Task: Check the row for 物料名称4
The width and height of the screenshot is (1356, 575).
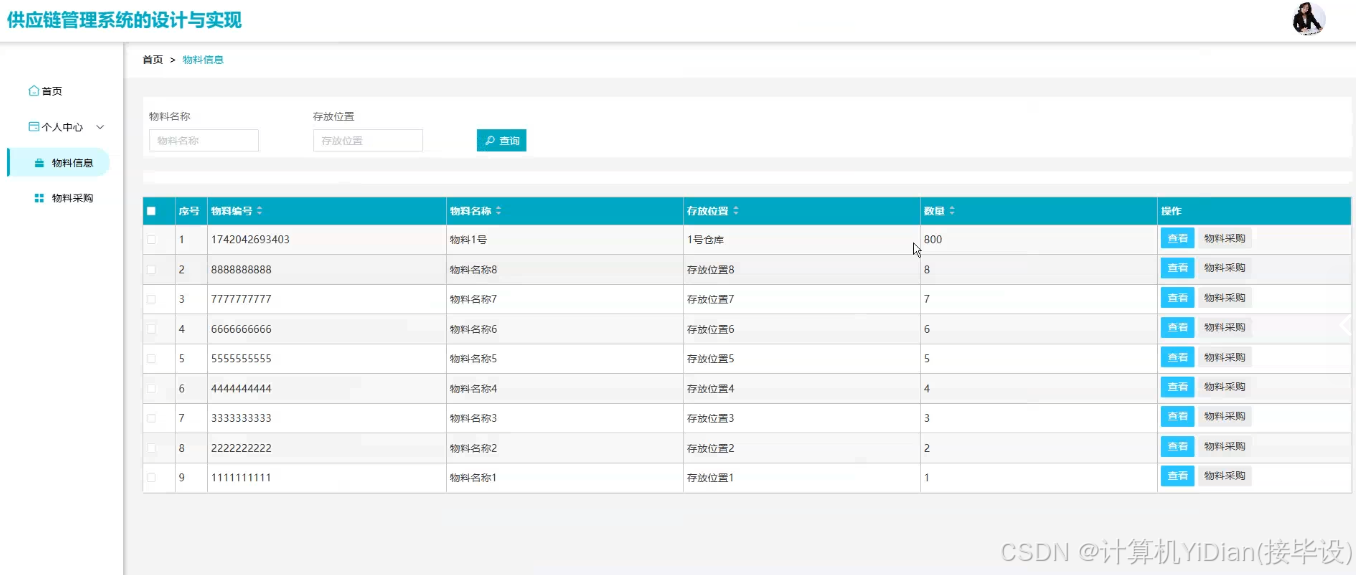Action: click(x=151, y=388)
